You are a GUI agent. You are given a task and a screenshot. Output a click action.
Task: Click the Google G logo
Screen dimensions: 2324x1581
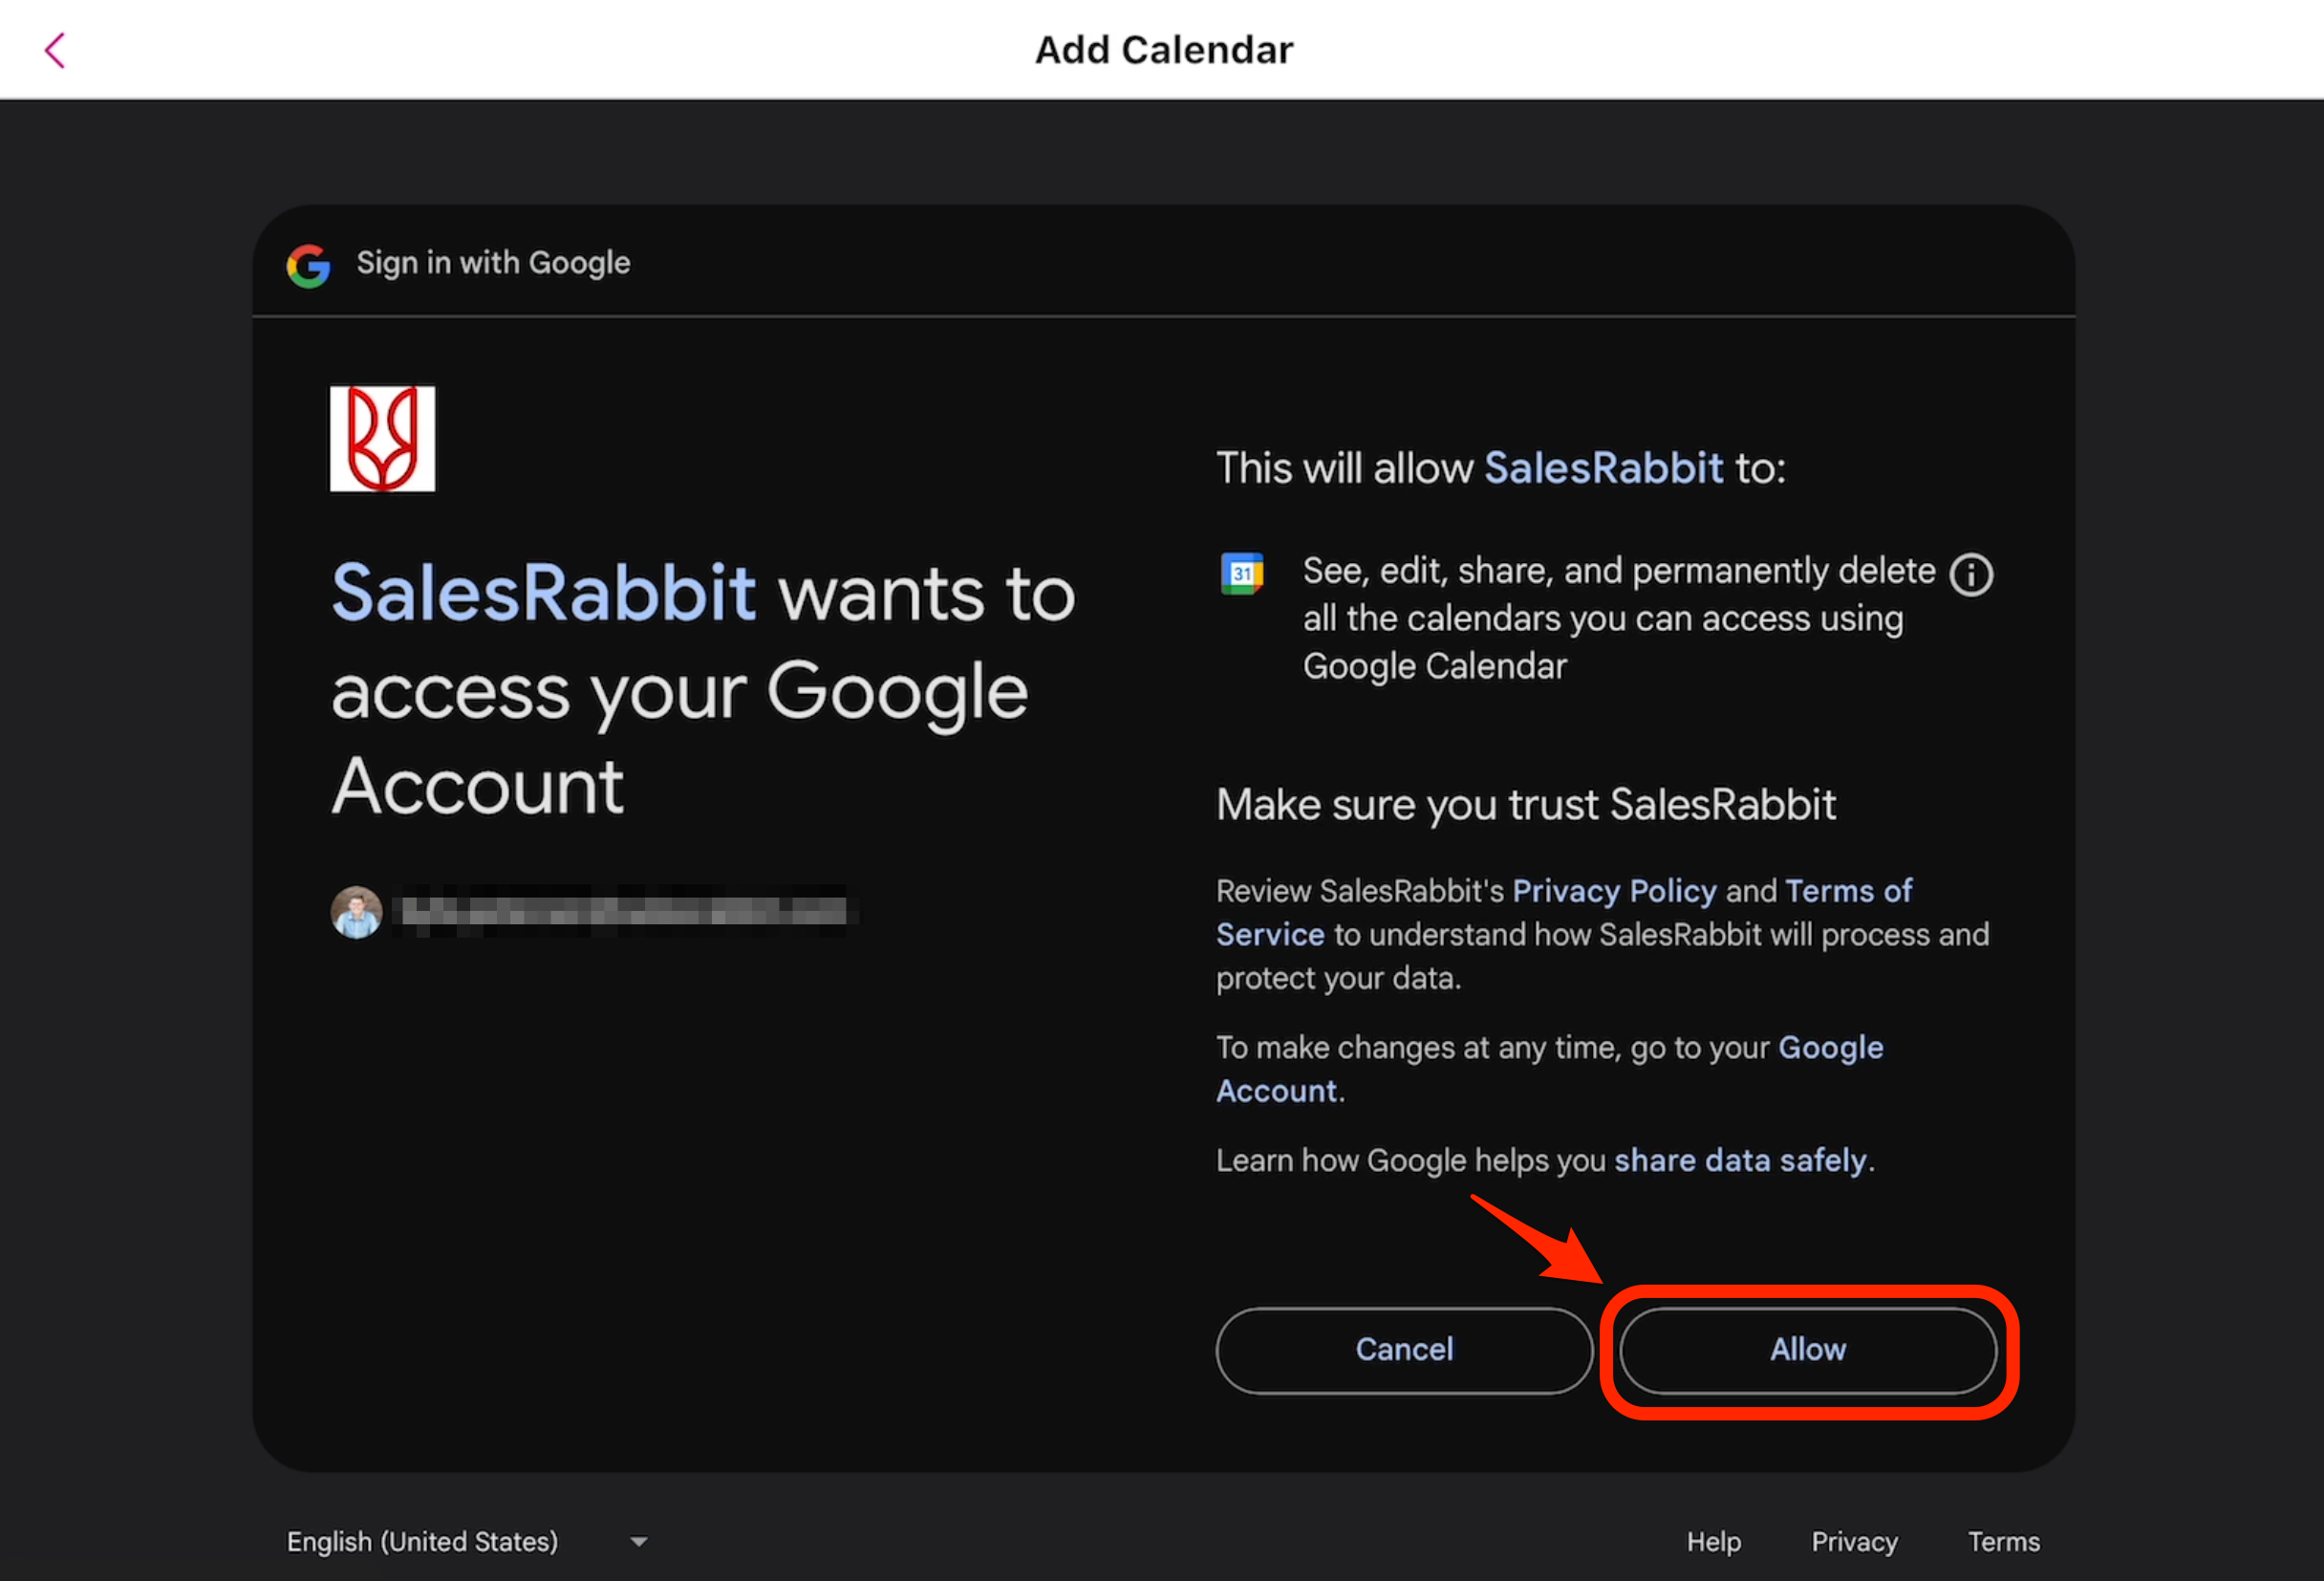(x=308, y=265)
